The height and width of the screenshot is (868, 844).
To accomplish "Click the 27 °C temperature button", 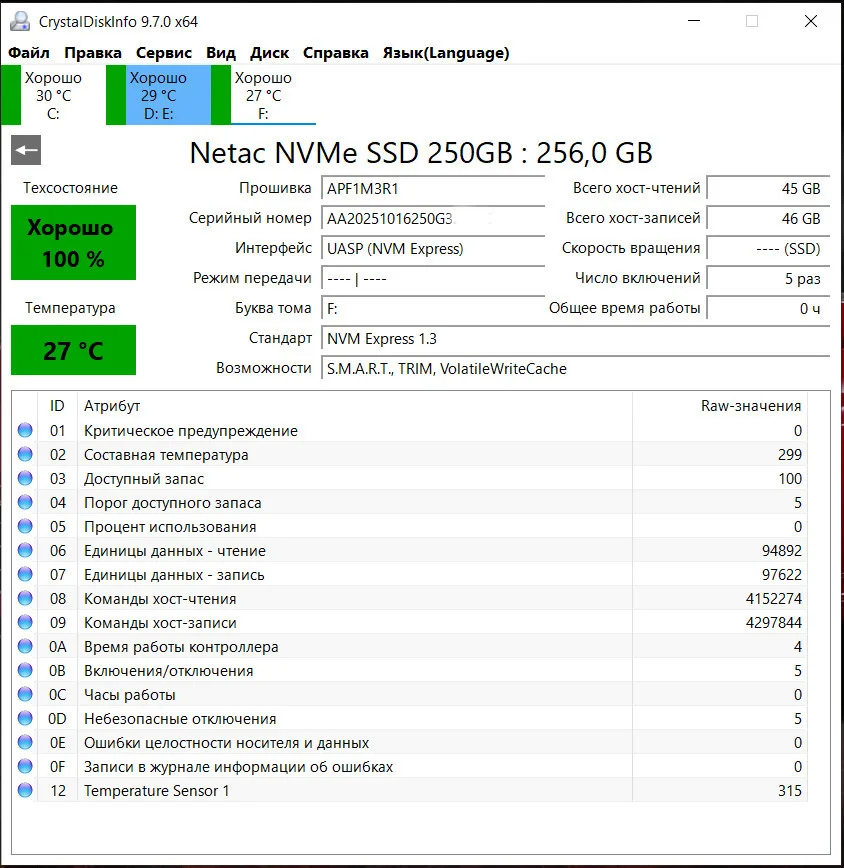I will (x=74, y=350).
